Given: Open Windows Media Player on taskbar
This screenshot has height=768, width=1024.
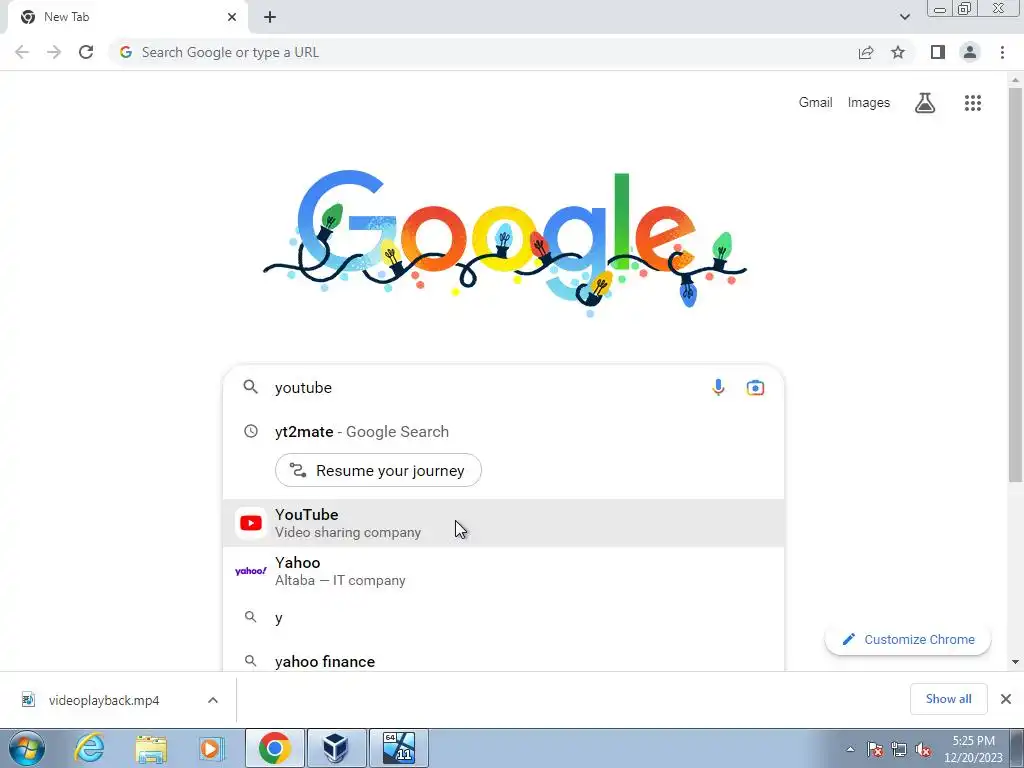Looking at the screenshot, I should pyautogui.click(x=210, y=748).
